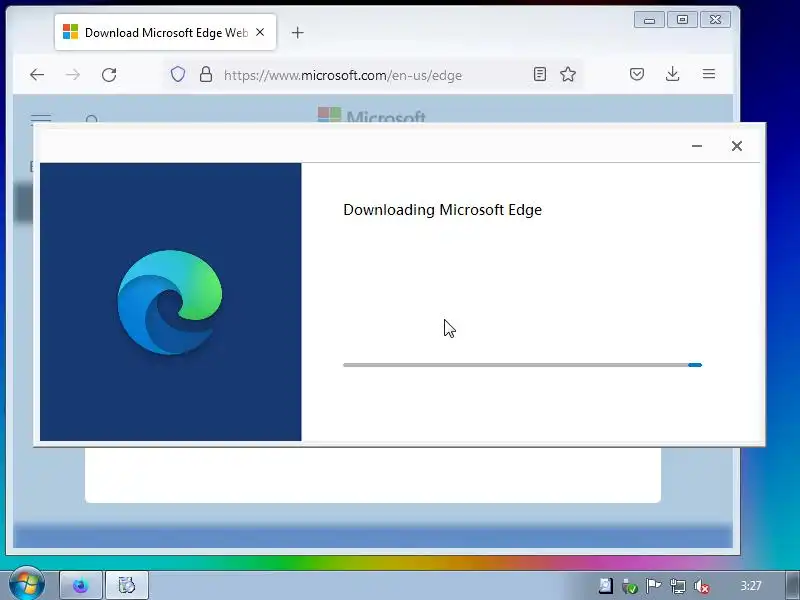The width and height of the screenshot is (800, 600).
Task: Click Show desktop strip at taskbar end
Action: pos(792,585)
